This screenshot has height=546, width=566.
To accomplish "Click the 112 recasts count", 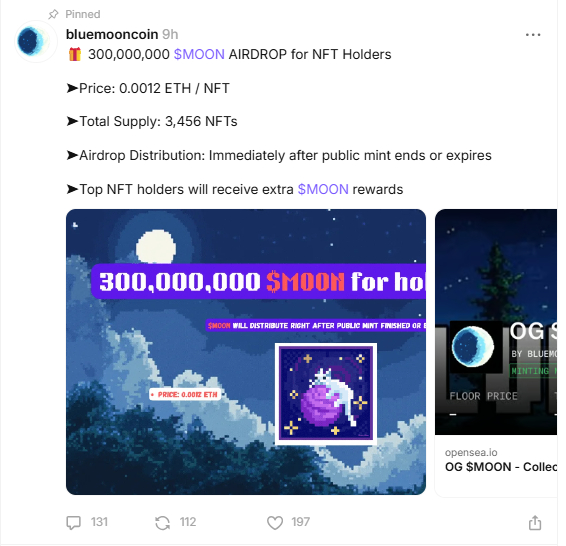I will point(188,522).
